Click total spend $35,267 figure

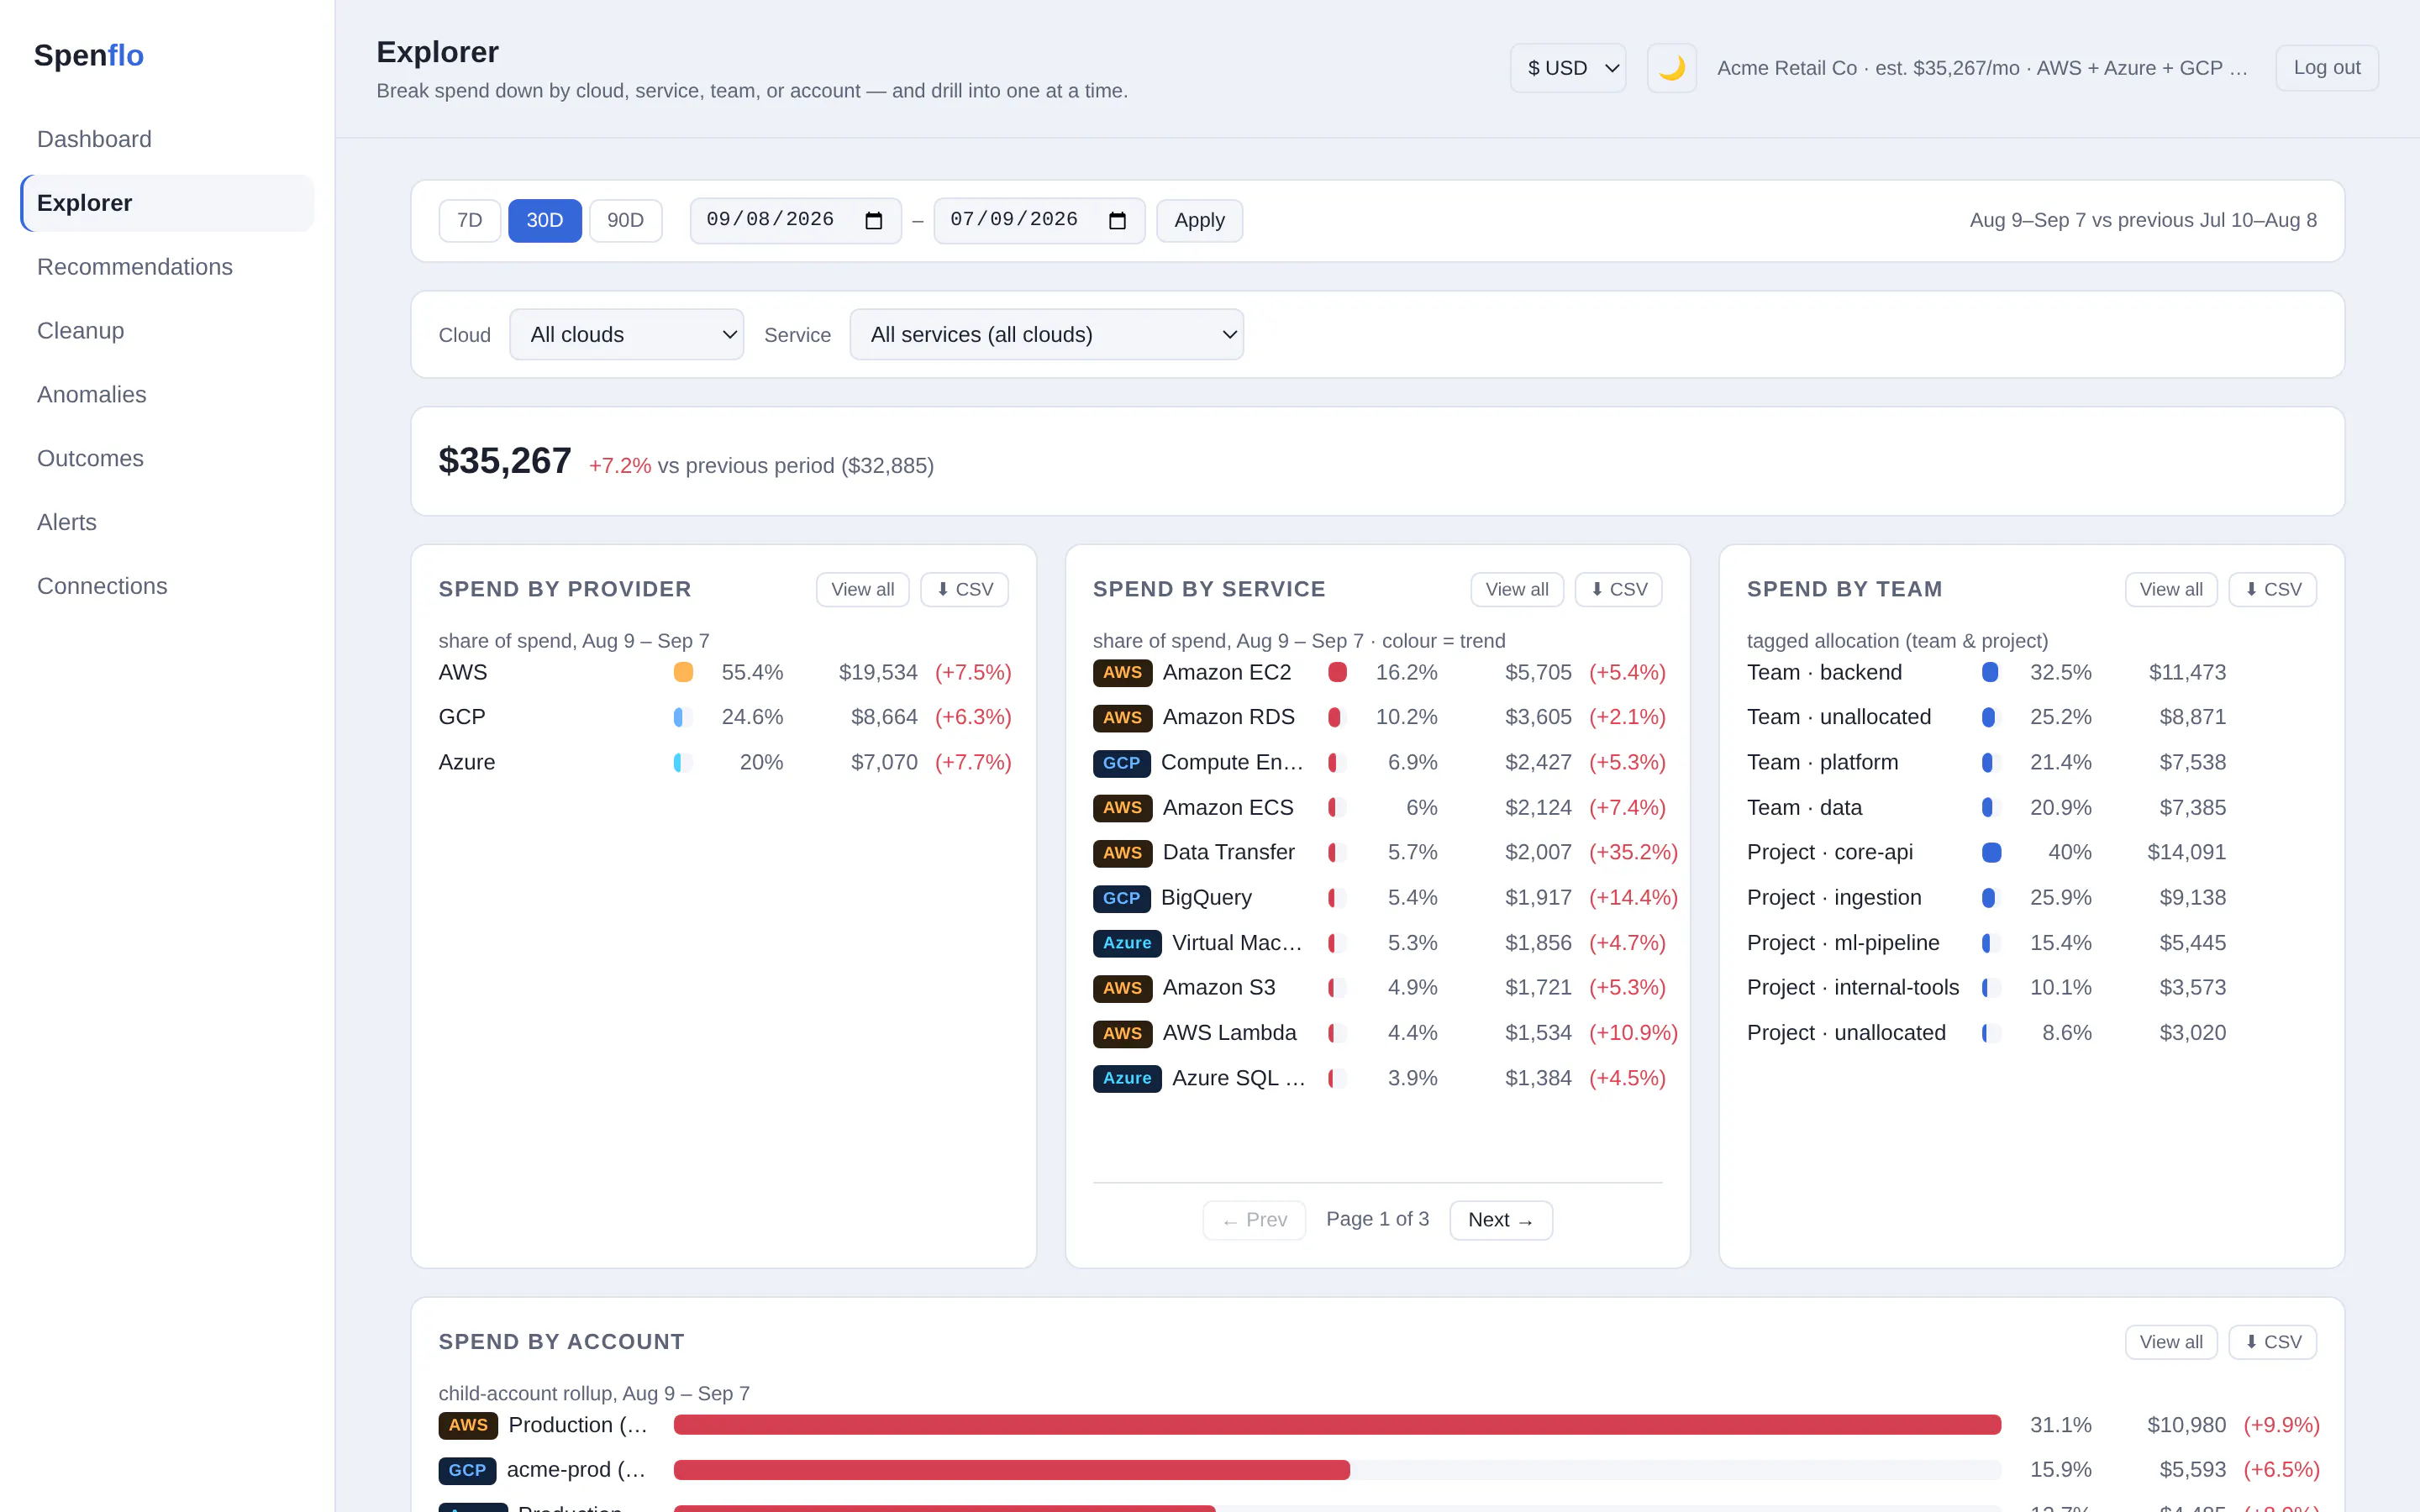point(505,461)
